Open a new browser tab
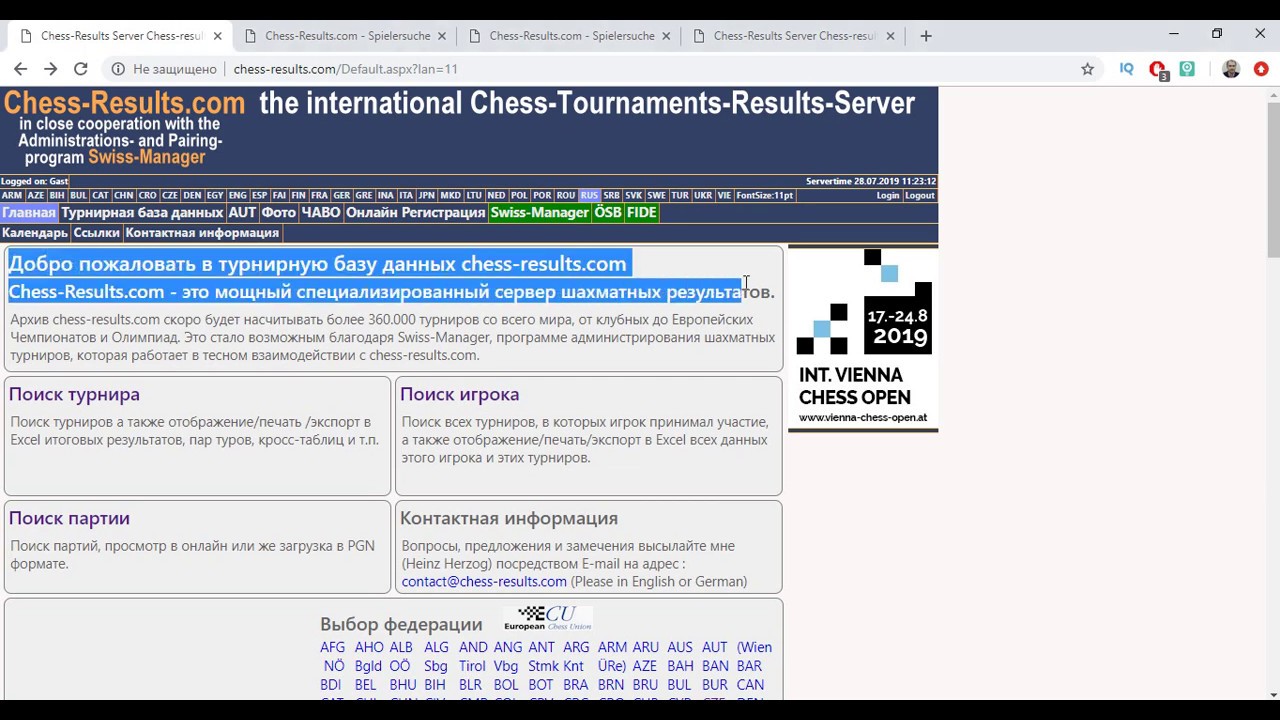 point(926,36)
